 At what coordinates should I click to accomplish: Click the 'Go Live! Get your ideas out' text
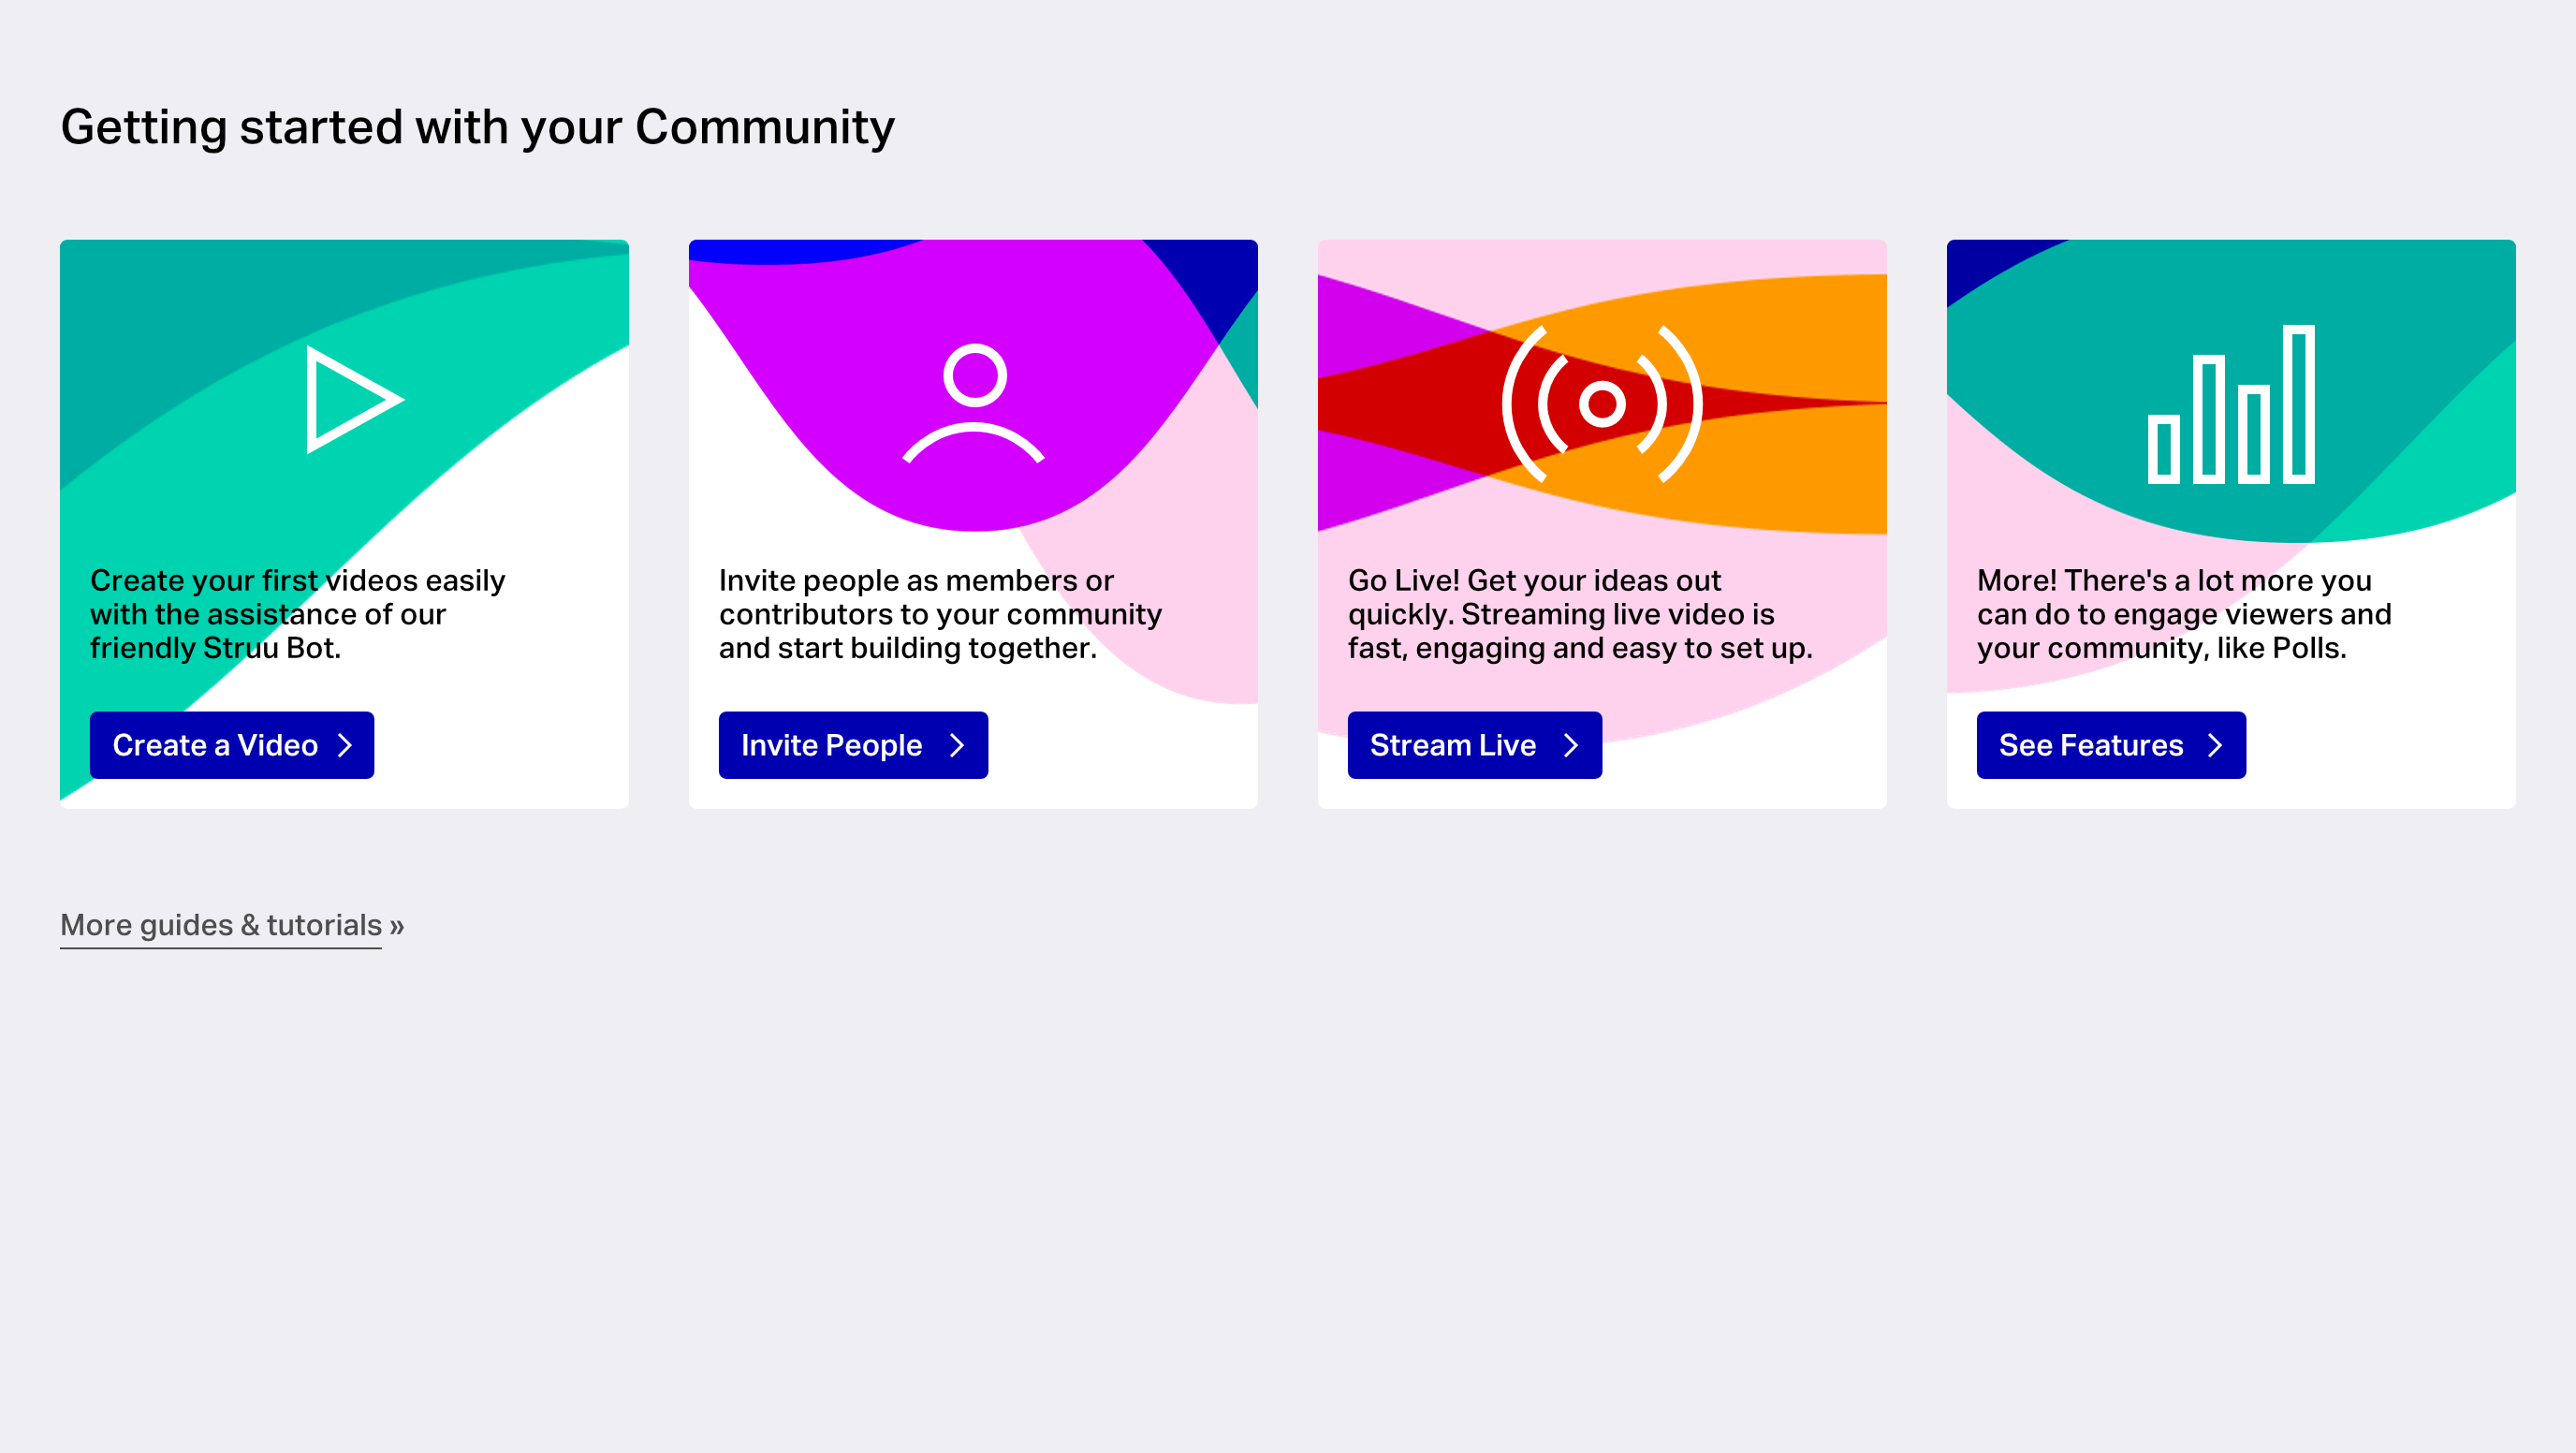coord(1580,614)
